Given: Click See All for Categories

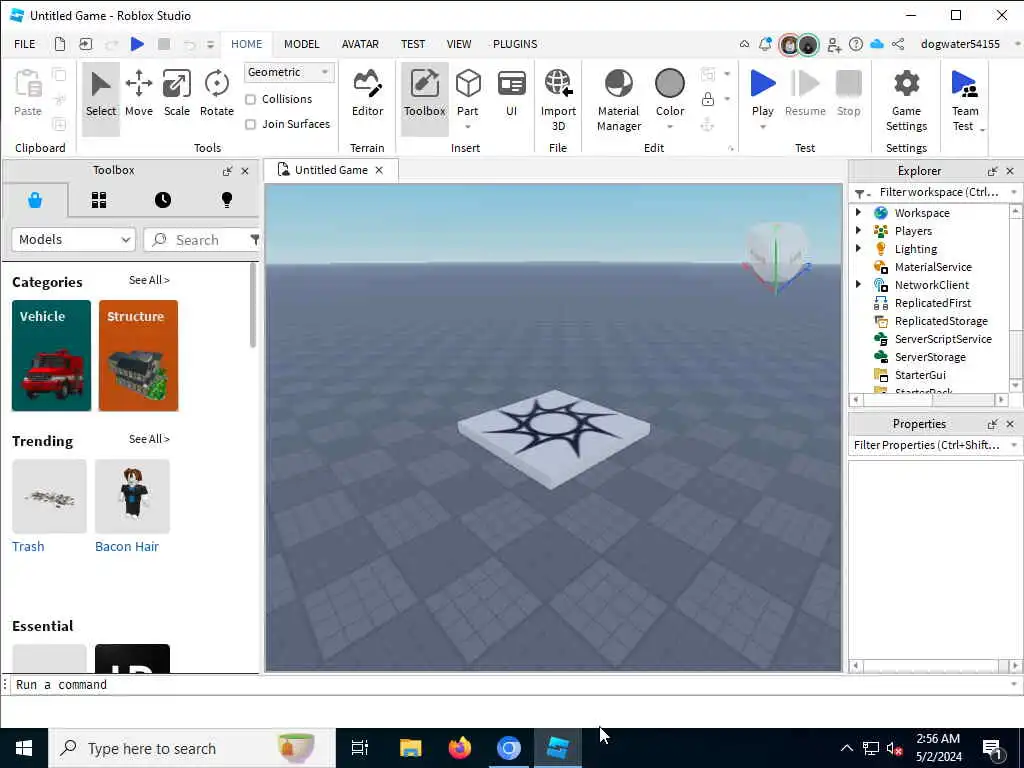Looking at the screenshot, I should 149,280.
